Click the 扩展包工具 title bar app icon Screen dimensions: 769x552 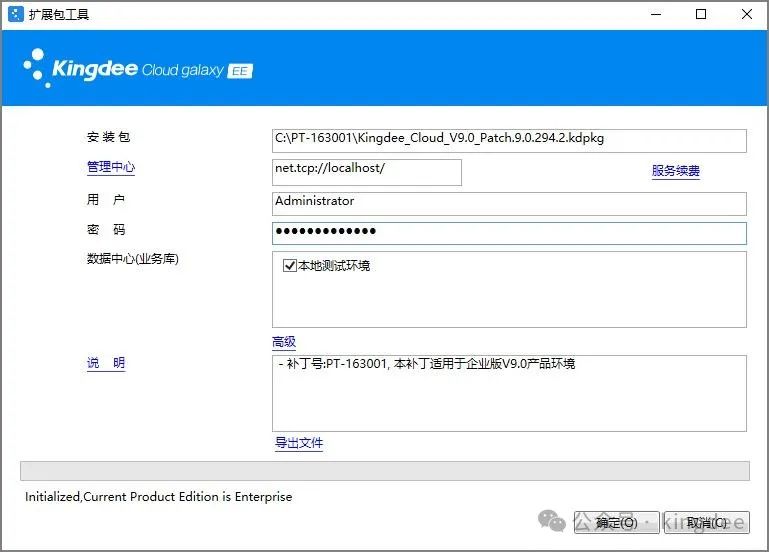pos(16,14)
